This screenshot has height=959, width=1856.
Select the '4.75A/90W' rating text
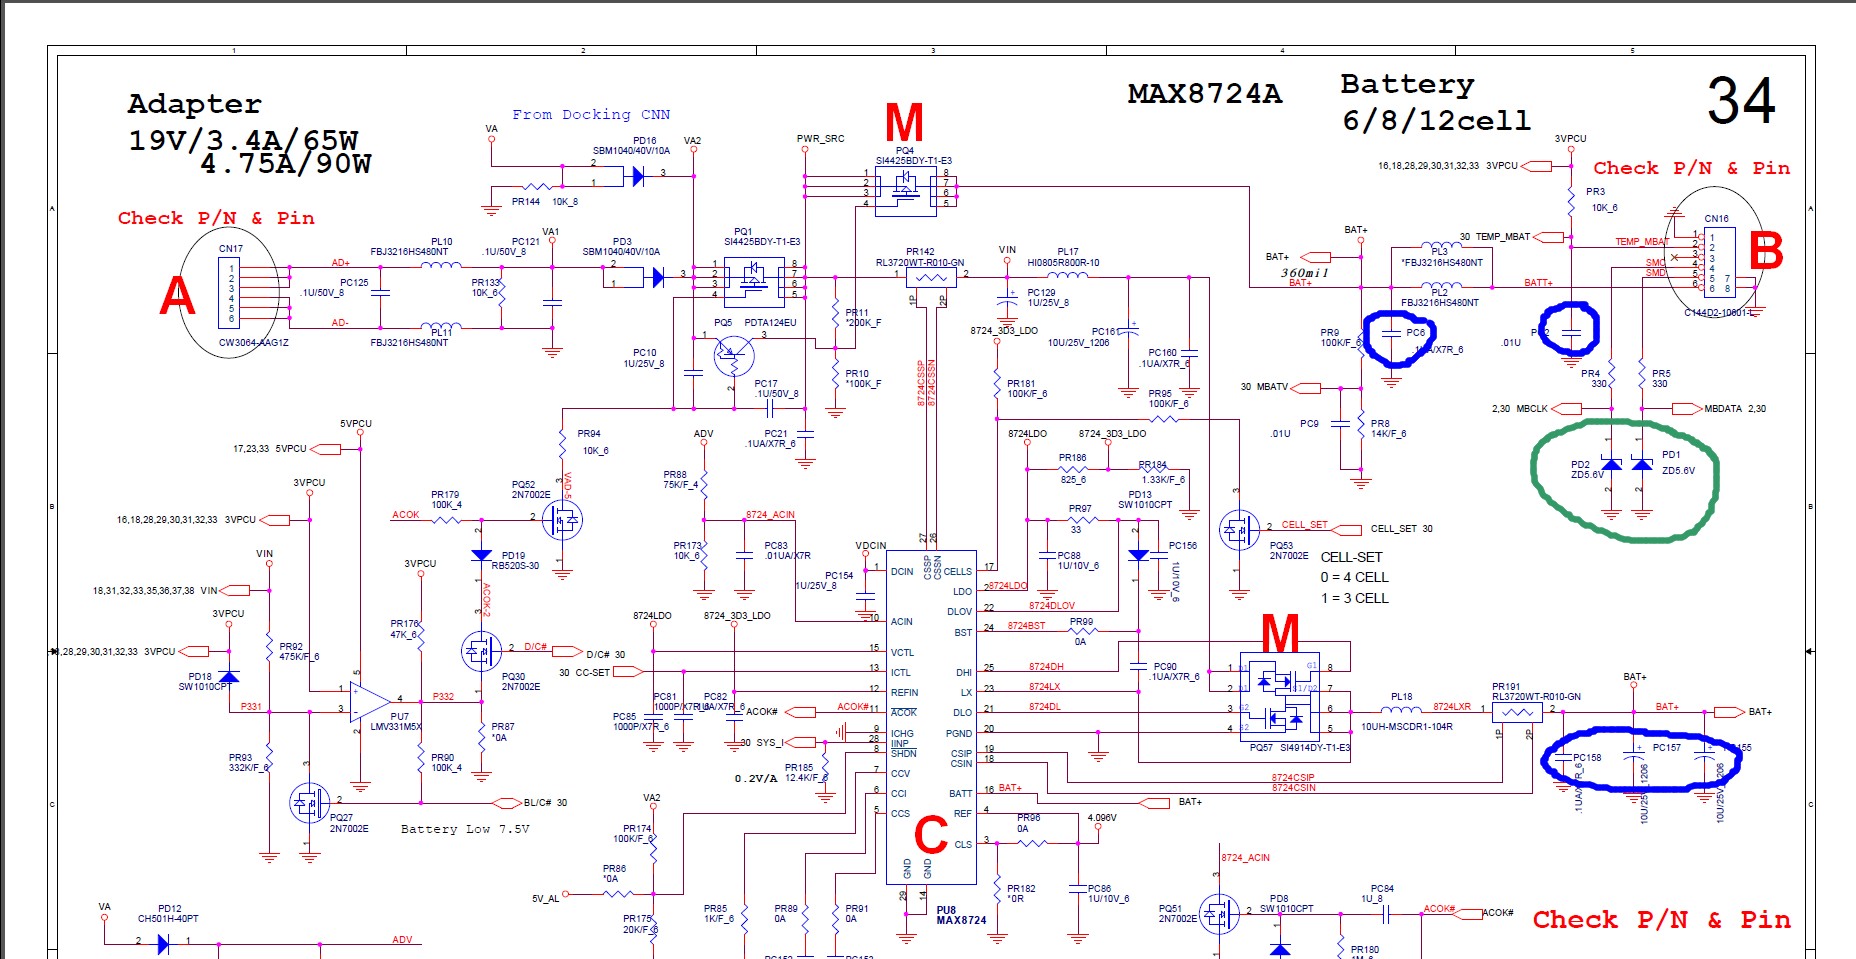(x=286, y=164)
